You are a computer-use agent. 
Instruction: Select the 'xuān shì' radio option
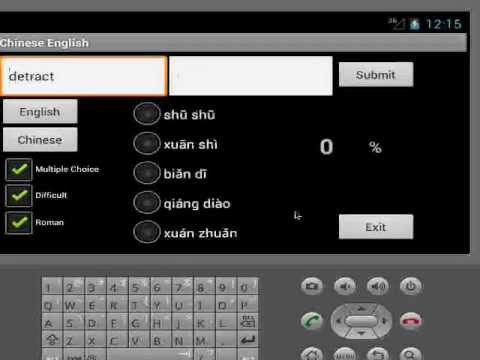point(147,144)
